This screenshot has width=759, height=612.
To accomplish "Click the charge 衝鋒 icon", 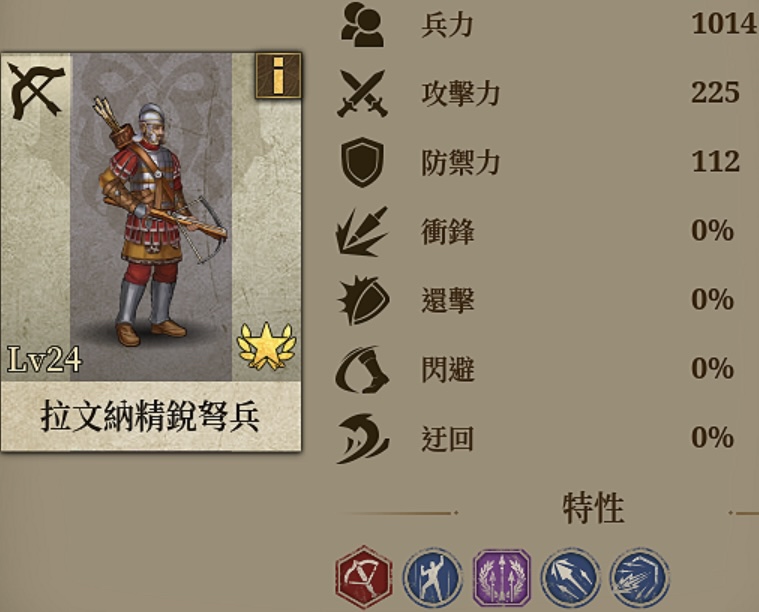I will [x=362, y=231].
